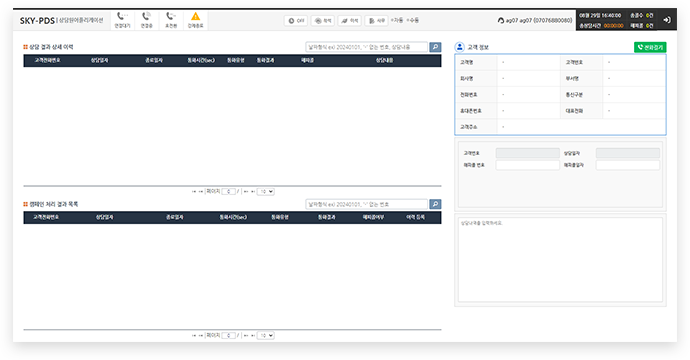Click the connecting phone icon in toolbar
The height and width of the screenshot is (360, 690).
coord(146,17)
